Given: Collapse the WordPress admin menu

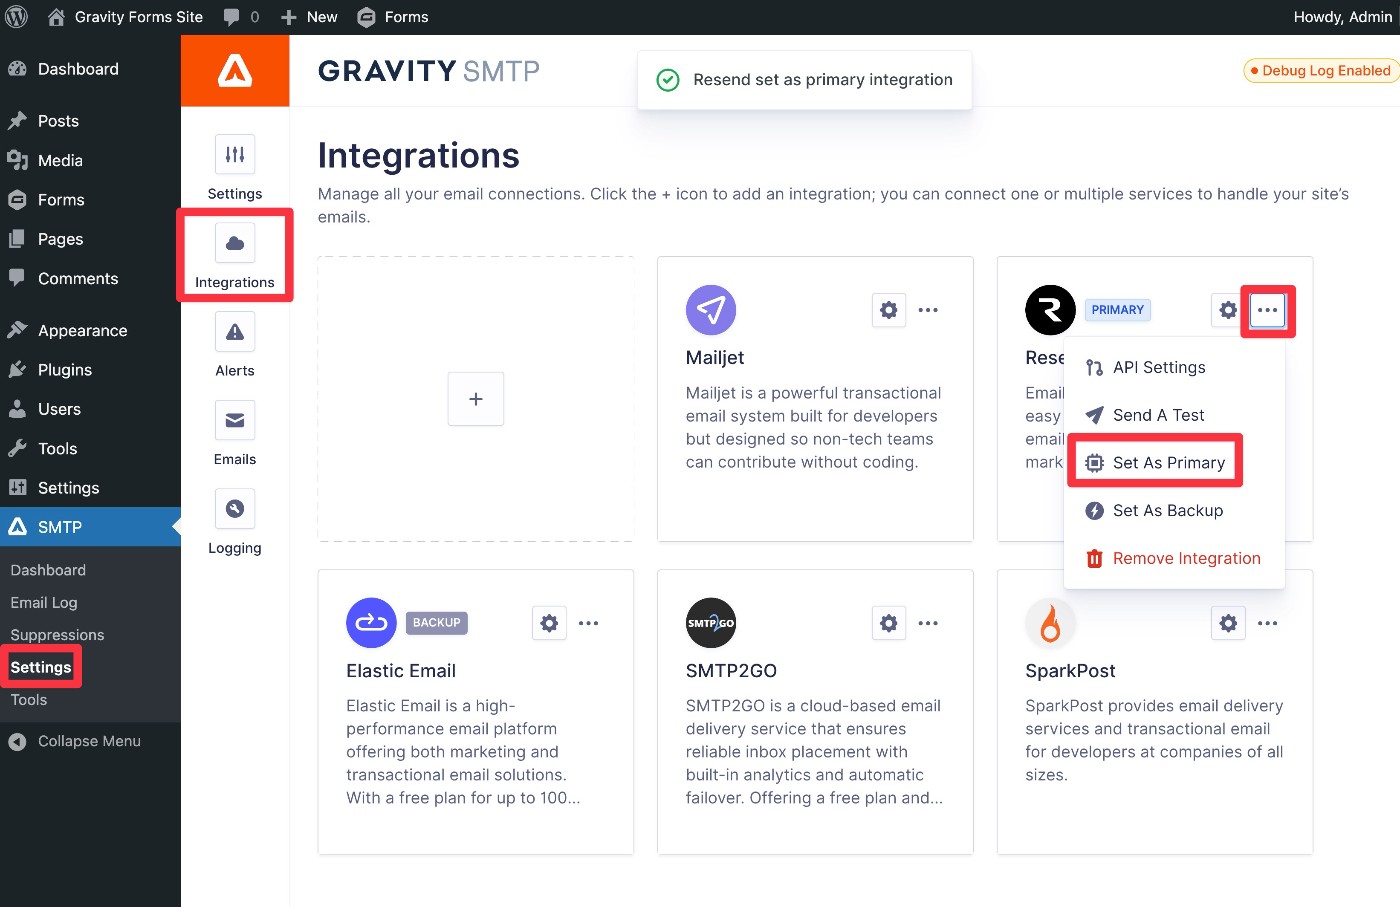Looking at the screenshot, I should [88, 741].
